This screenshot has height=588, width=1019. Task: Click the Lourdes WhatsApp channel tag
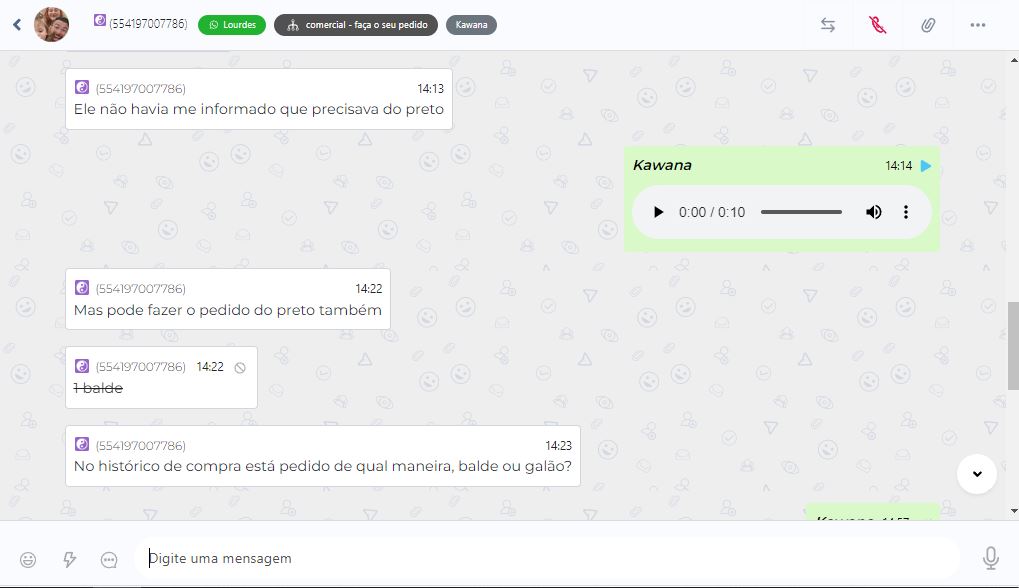[232, 25]
